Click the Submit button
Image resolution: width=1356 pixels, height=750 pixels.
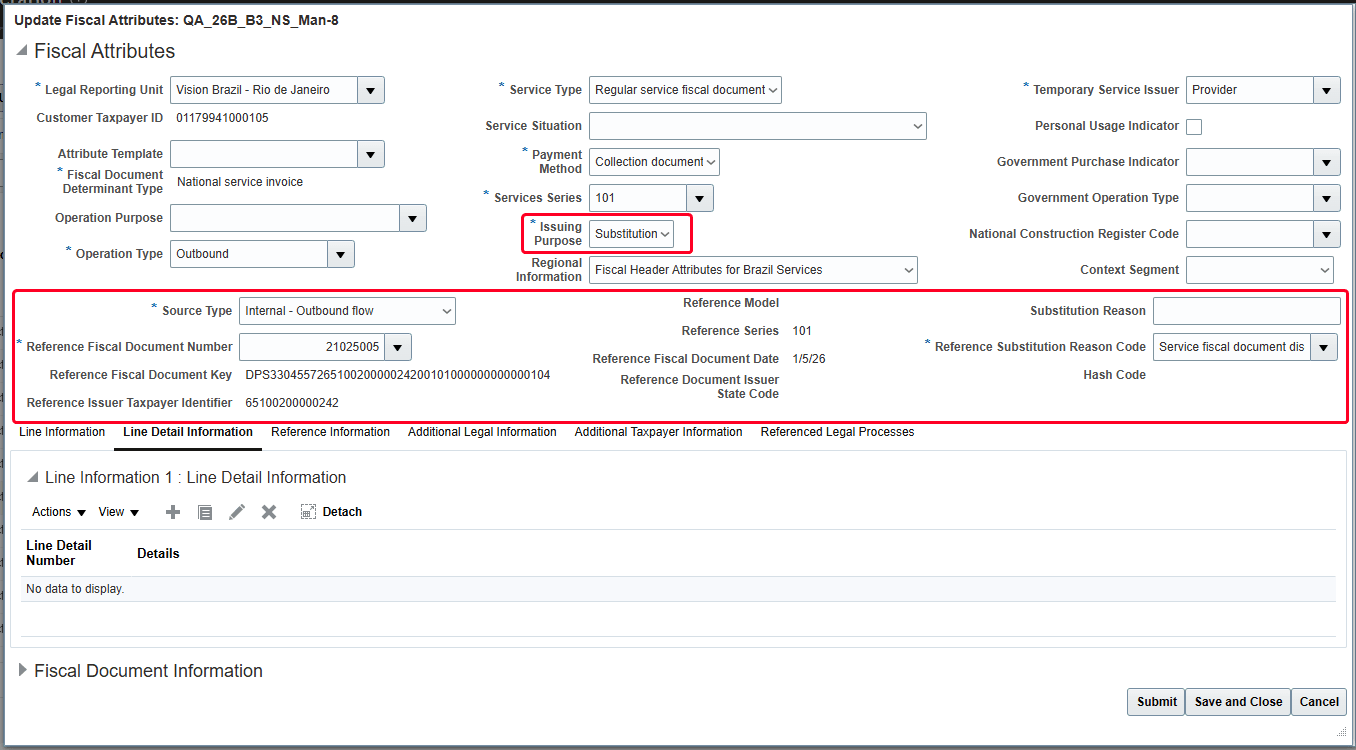click(x=1155, y=701)
